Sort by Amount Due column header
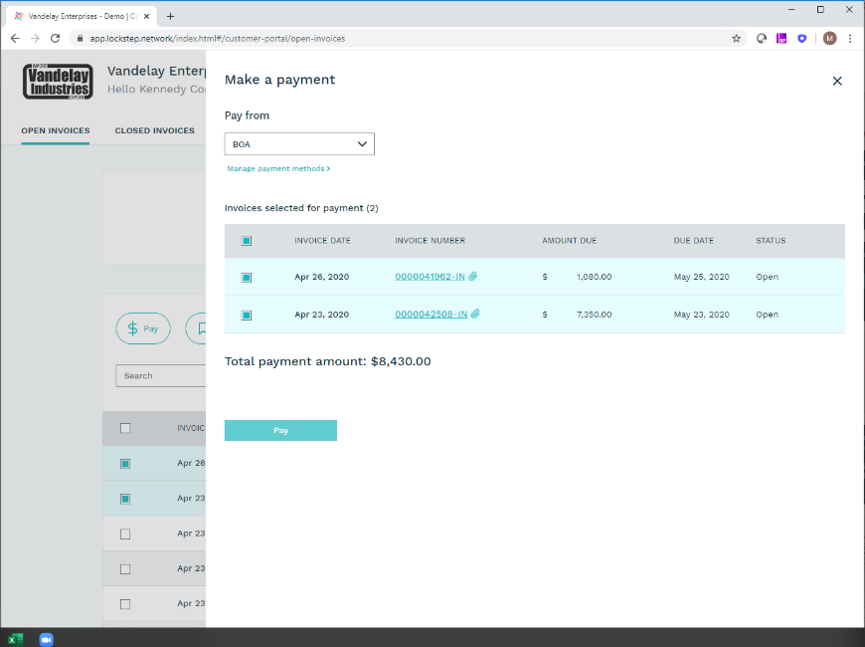Image resolution: width=865 pixels, height=647 pixels. (x=569, y=240)
